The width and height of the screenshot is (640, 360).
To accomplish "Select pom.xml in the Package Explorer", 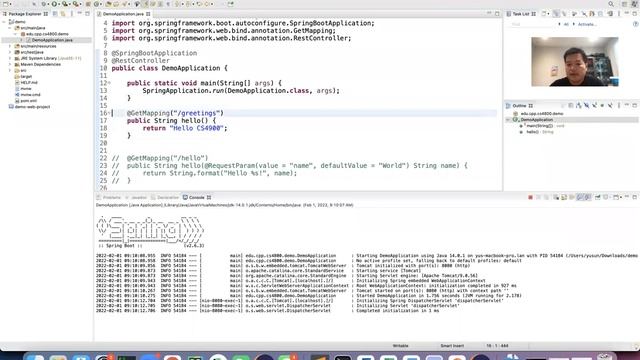I will 29,101.
